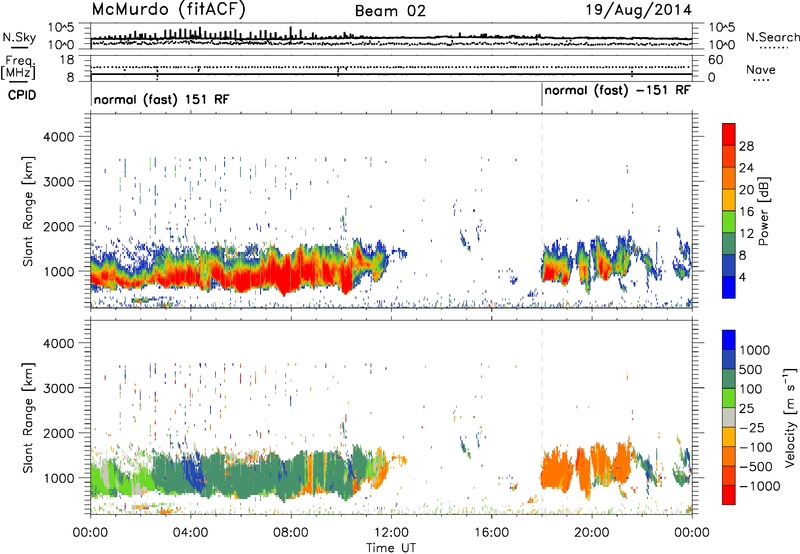Click the -1000 tick on Velocity colorbar
800x554 pixels.
pos(760,486)
